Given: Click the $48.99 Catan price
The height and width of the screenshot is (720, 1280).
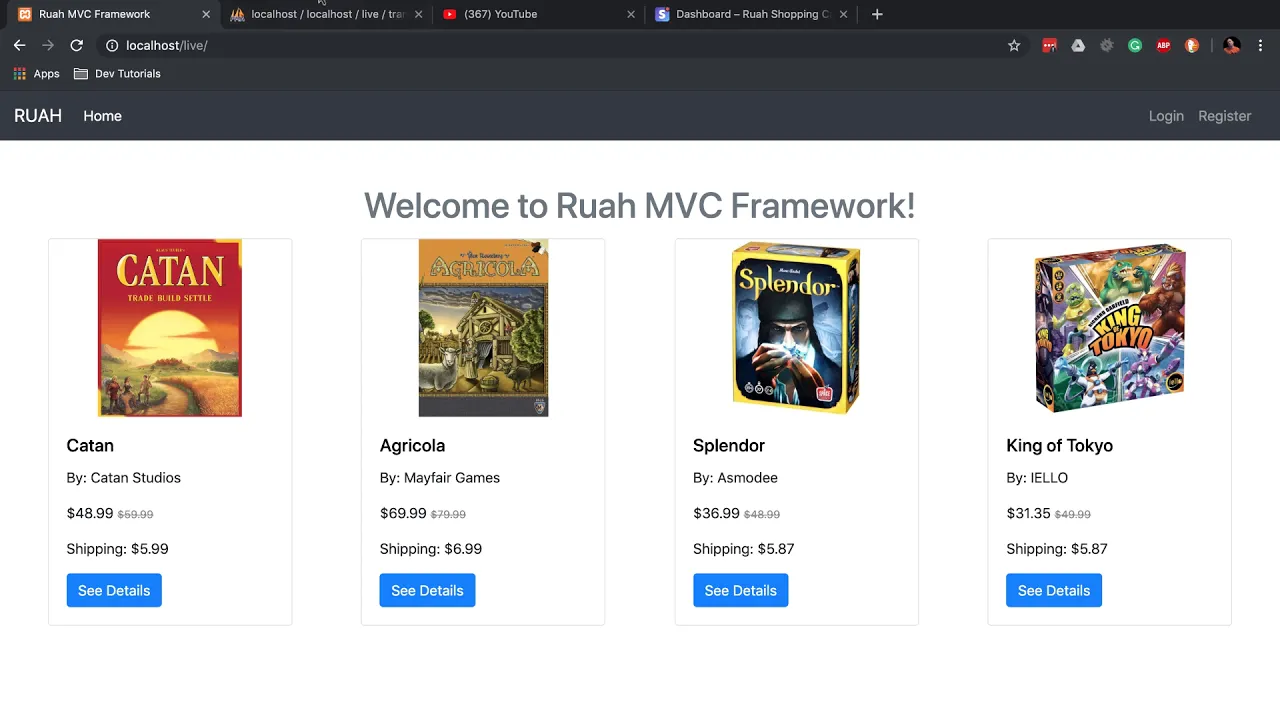Looking at the screenshot, I should coord(90,513).
